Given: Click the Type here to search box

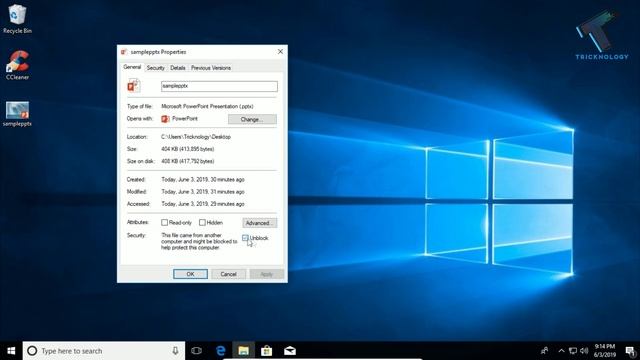Looking at the screenshot, I should point(104,351).
